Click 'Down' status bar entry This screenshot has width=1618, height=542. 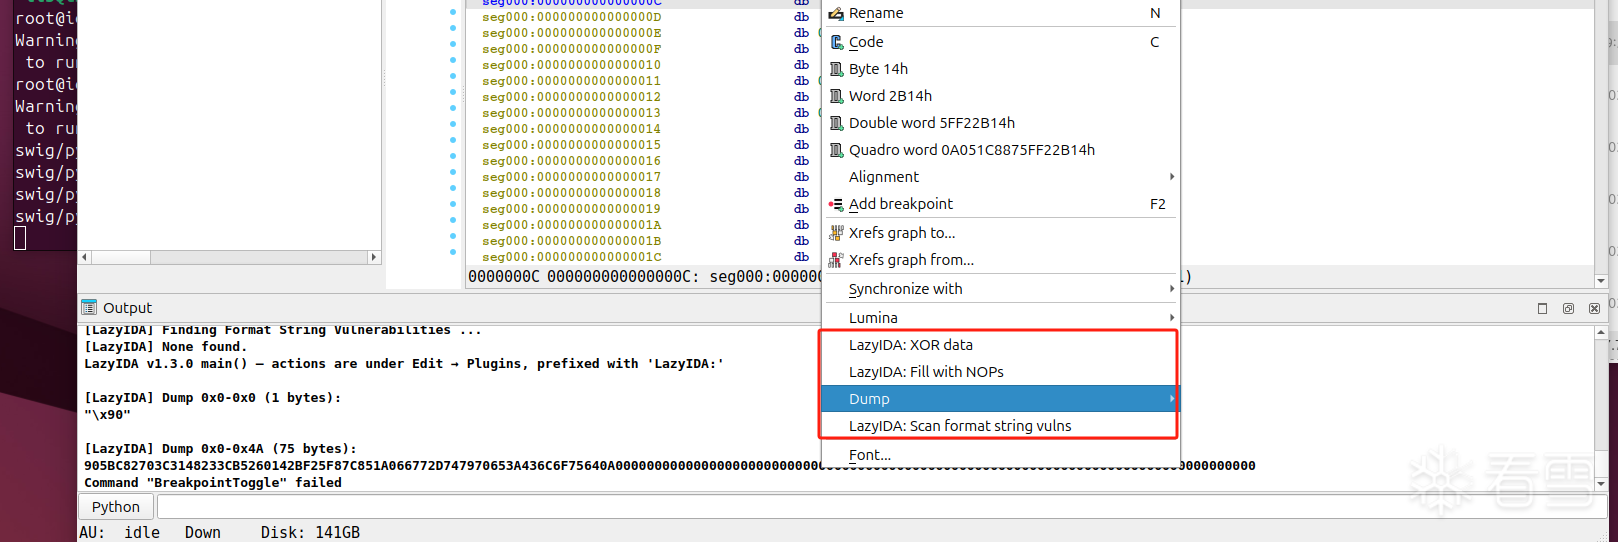point(203,532)
